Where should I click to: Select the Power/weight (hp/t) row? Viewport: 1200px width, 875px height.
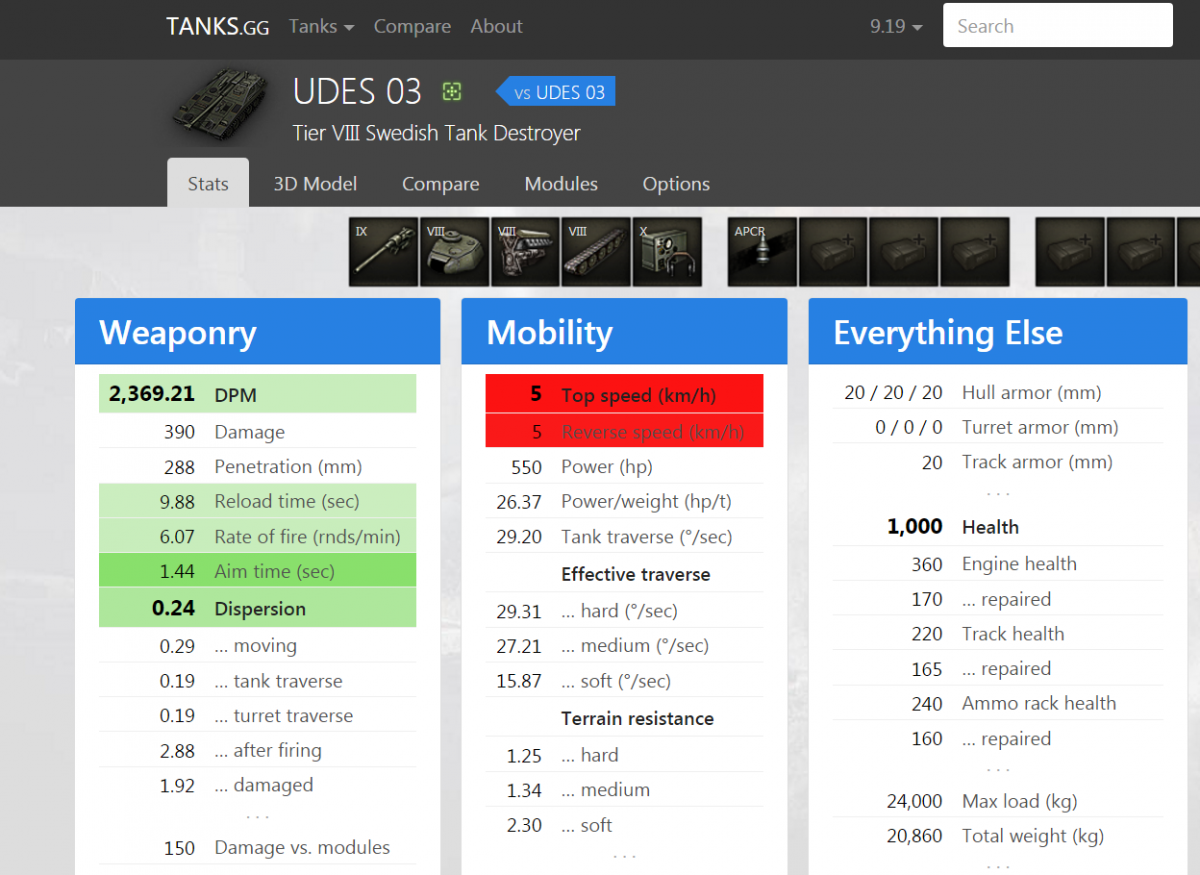[624, 501]
